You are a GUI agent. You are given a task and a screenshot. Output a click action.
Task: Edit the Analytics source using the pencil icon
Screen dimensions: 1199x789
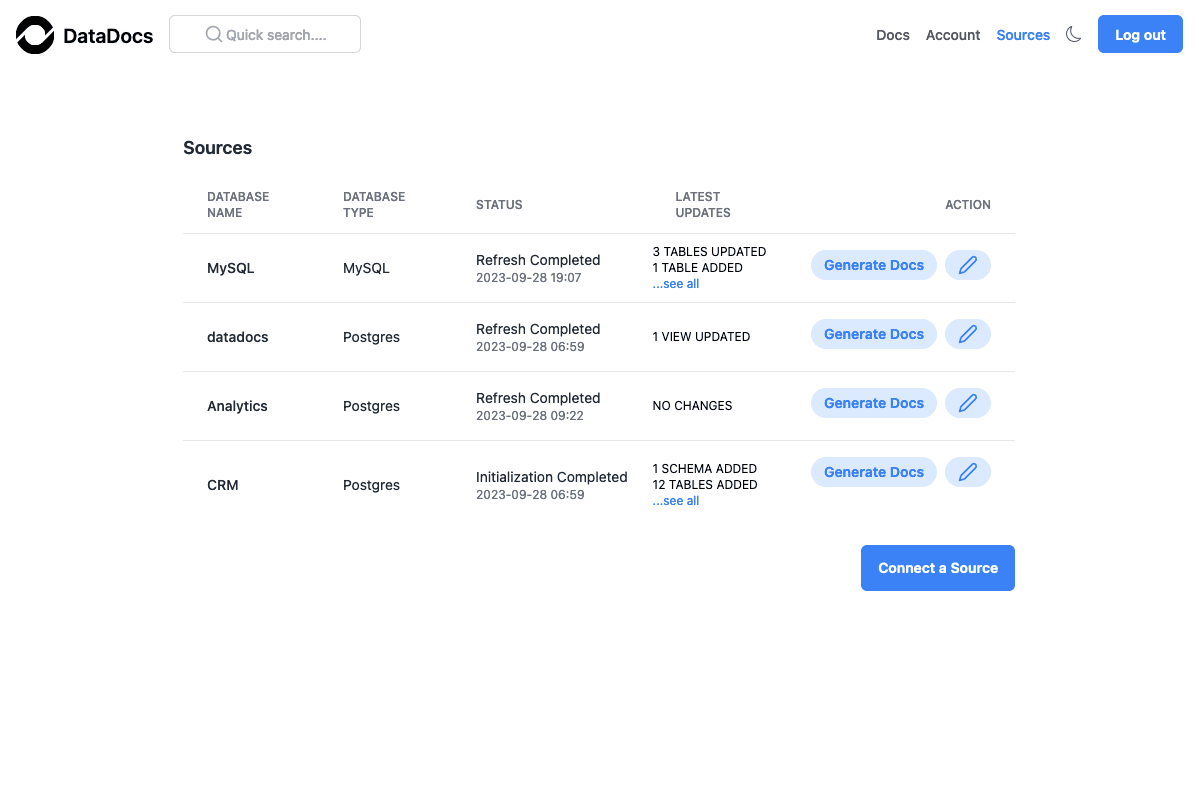(x=967, y=402)
